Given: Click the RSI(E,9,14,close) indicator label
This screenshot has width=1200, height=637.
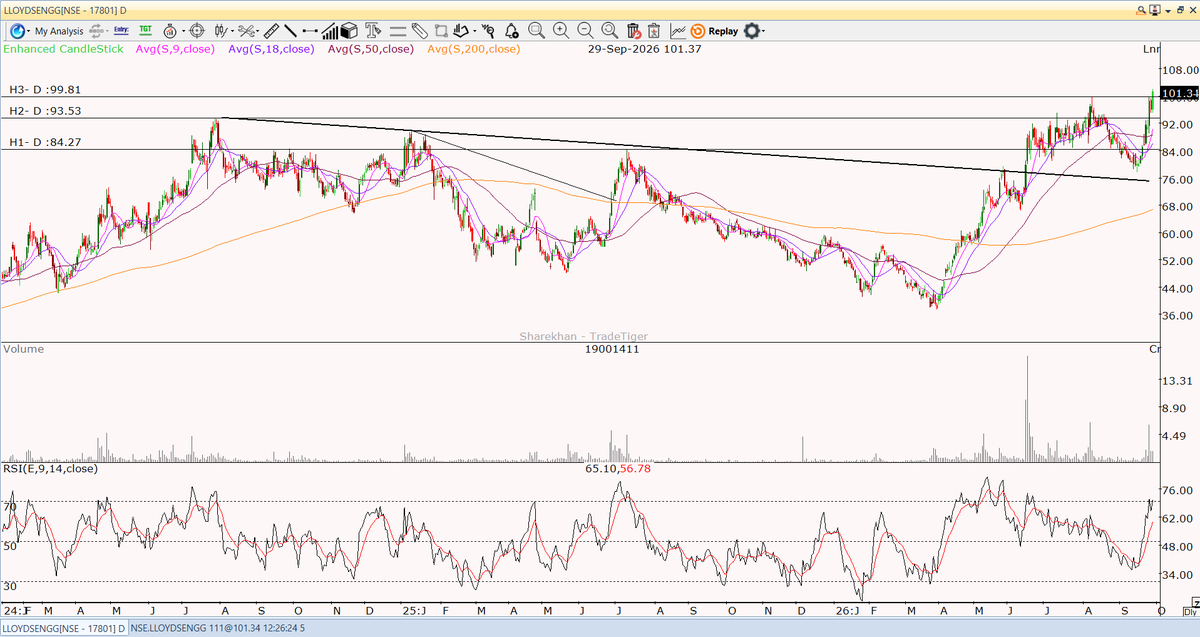Looking at the screenshot, I should (50, 468).
